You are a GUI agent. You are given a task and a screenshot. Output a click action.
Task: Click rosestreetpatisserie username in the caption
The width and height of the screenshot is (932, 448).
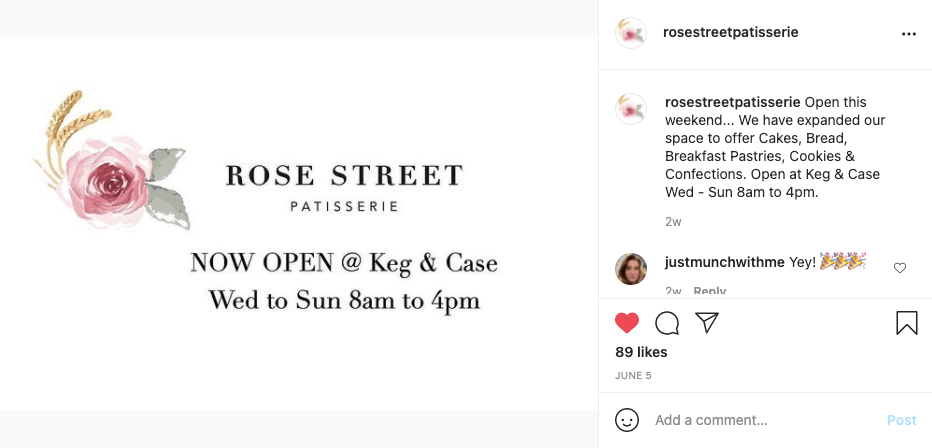pyautogui.click(x=732, y=102)
